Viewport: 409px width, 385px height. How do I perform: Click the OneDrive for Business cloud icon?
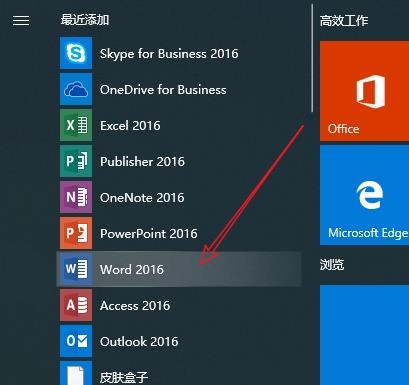click(76, 89)
